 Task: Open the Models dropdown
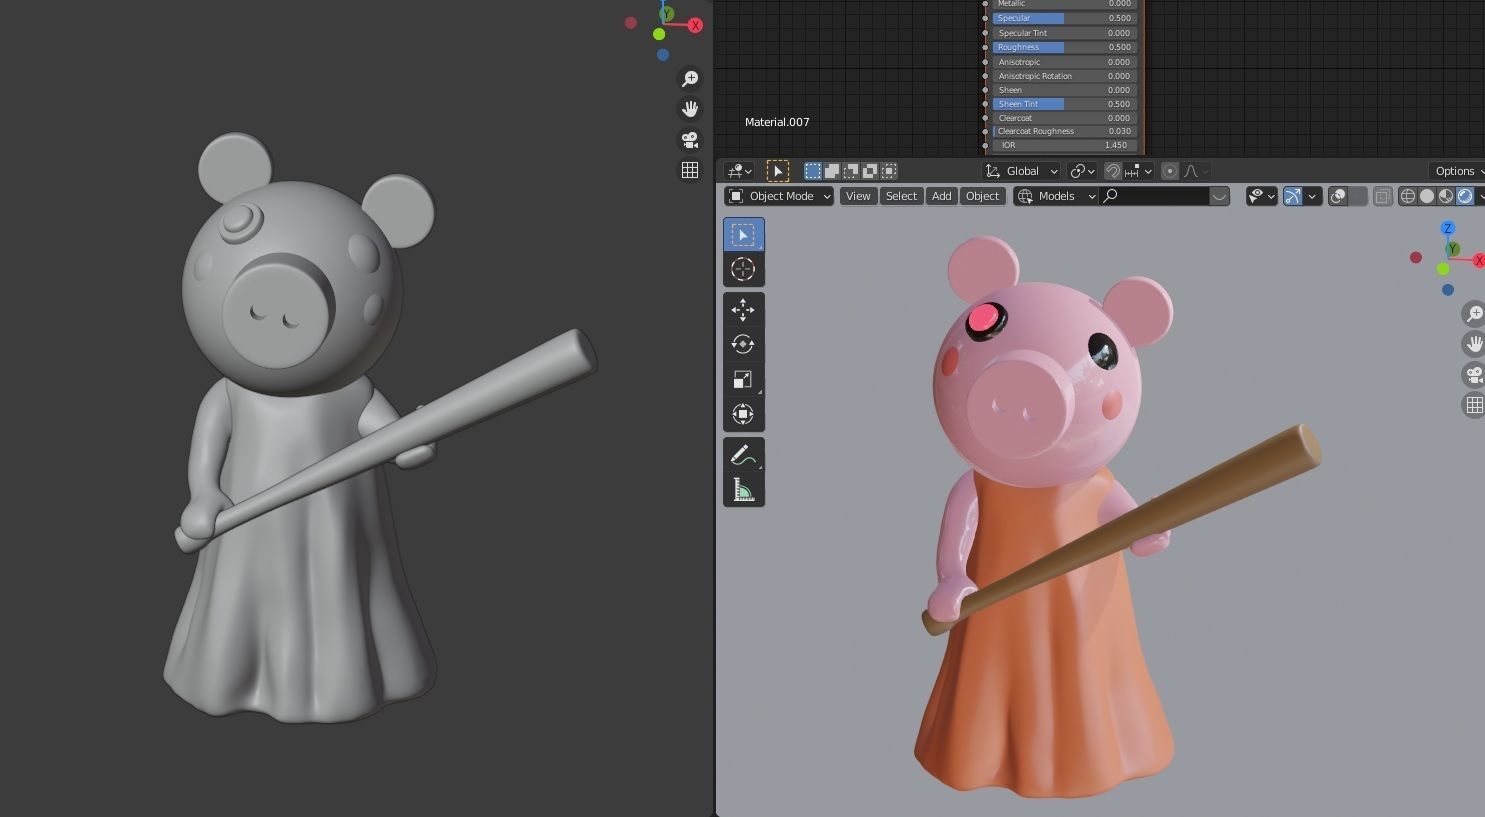click(1056, 196)
